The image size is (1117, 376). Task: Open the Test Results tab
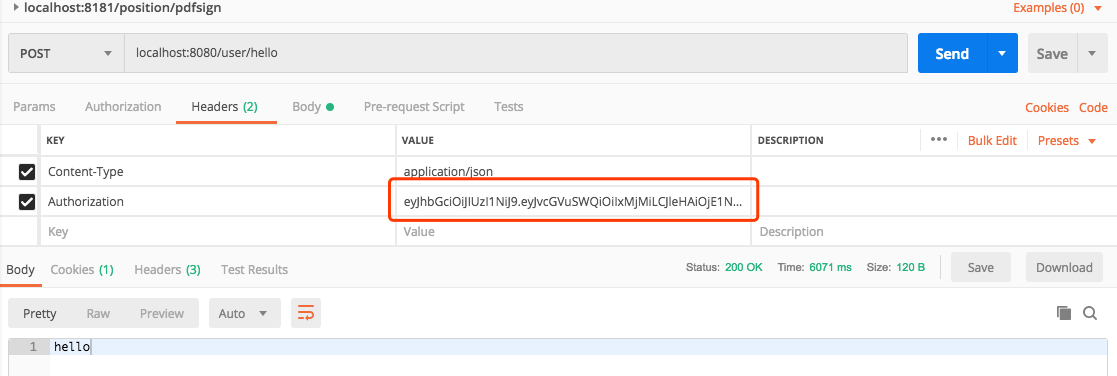(x=254, y=269)
